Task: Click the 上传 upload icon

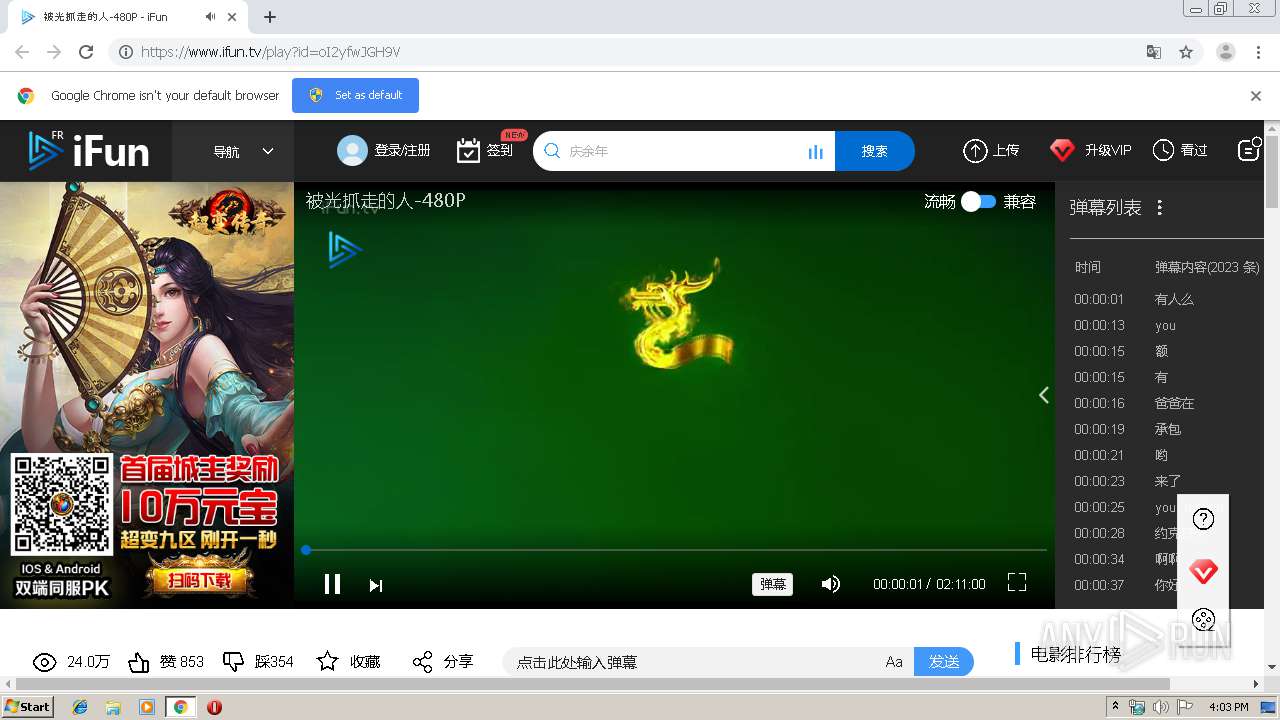Action: 975,150
